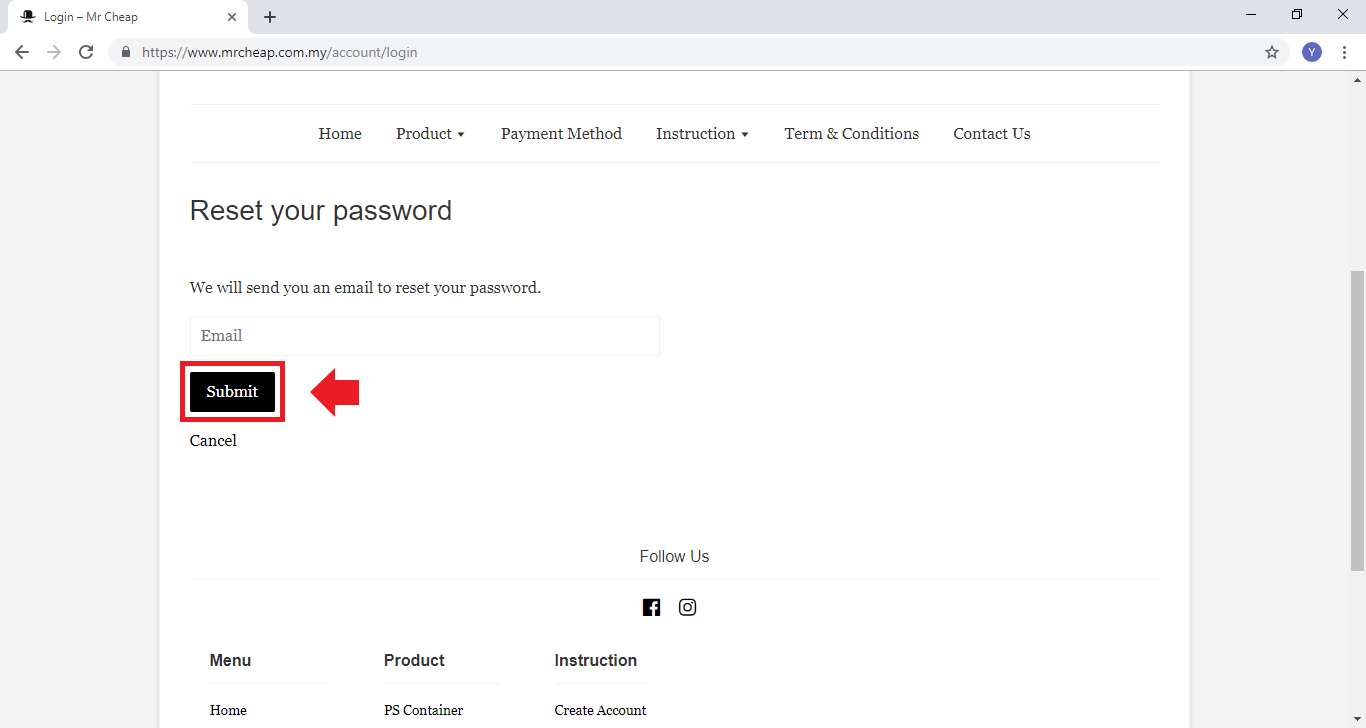This screenshot has width=1366, height=728.
Task: Open the Chrome profile avatar Y
Action: 1312,52
